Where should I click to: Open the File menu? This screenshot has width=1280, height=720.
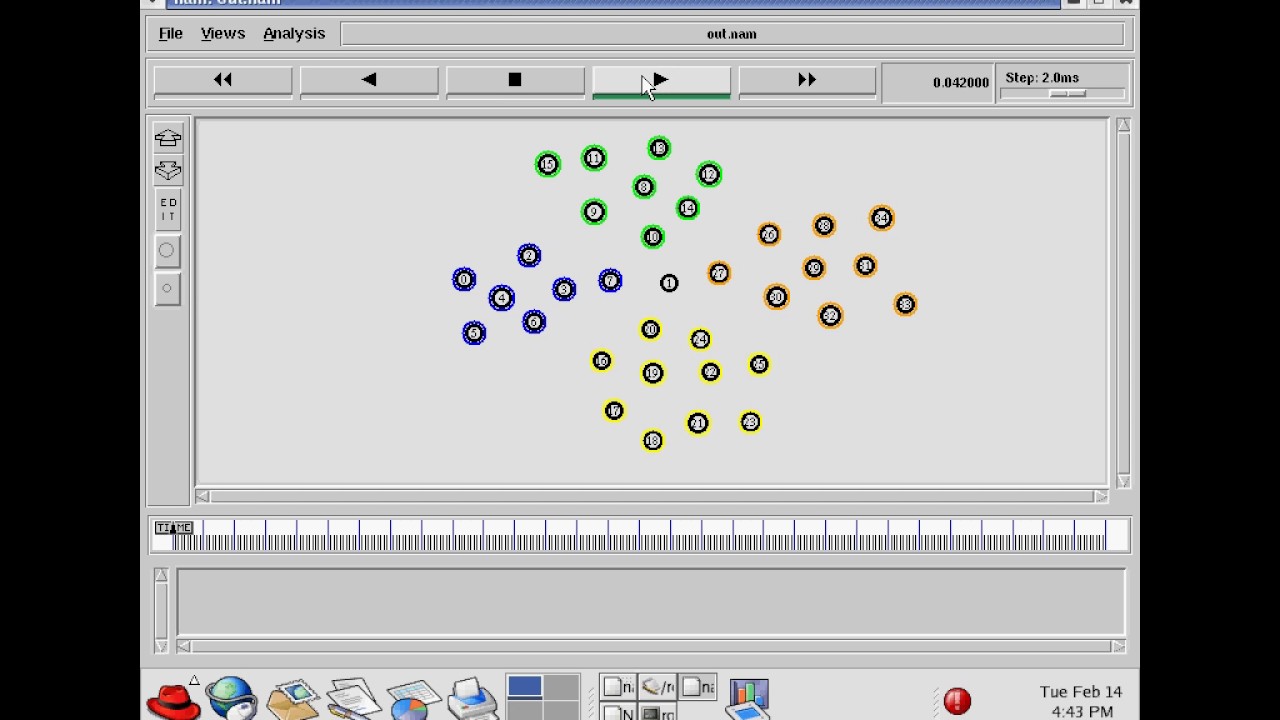point(170,33)
